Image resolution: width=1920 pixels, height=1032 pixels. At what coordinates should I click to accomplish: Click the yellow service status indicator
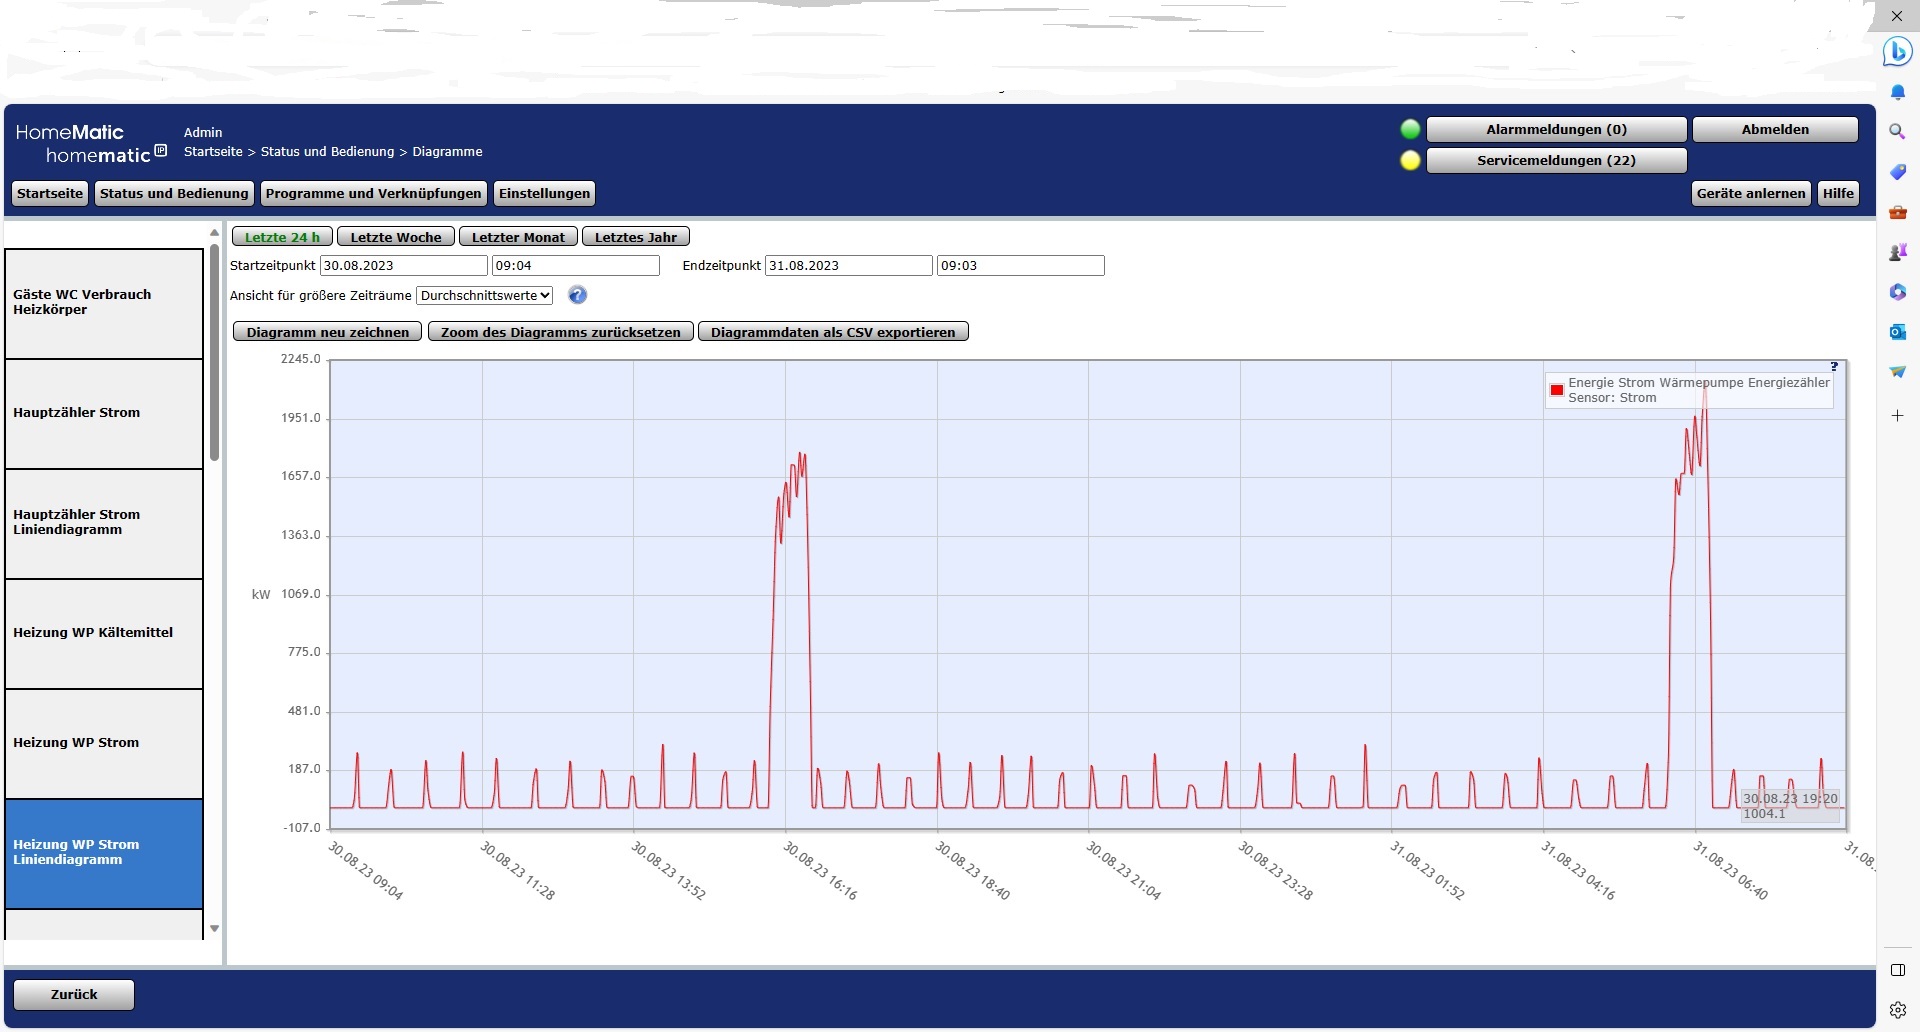tap(1410, 160)
